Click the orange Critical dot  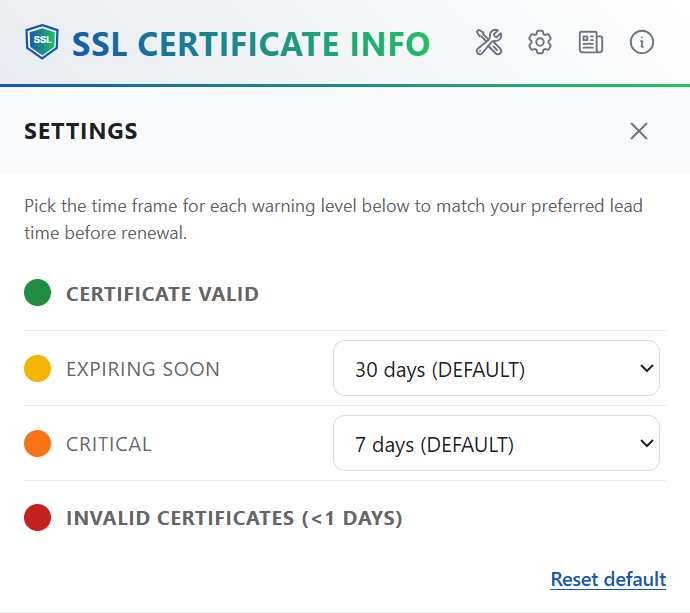[37, 443]
